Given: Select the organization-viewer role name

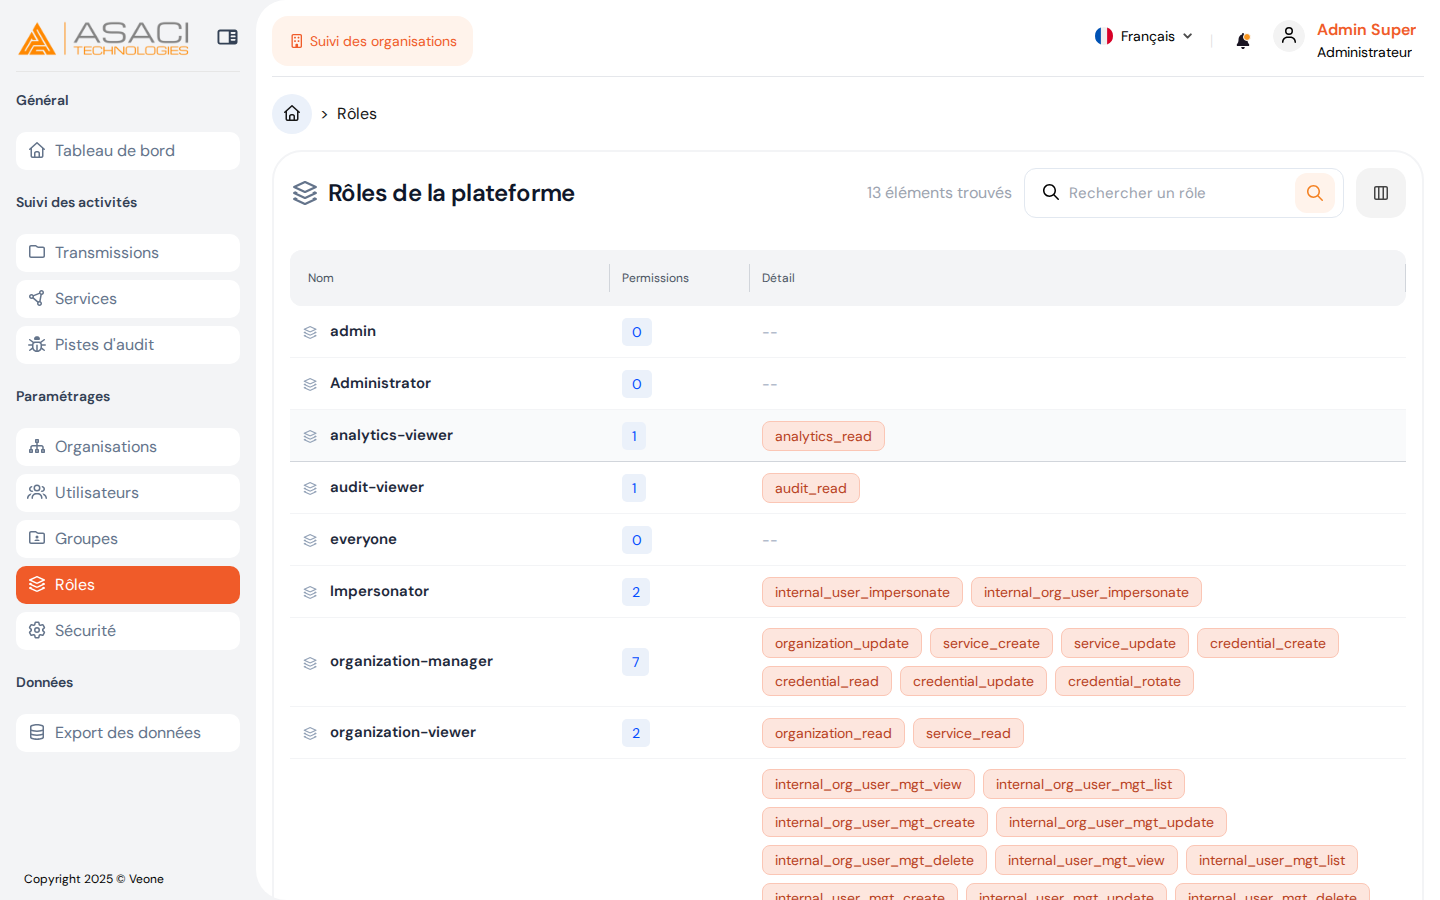Looking at the screenshot, I should 403,732.
